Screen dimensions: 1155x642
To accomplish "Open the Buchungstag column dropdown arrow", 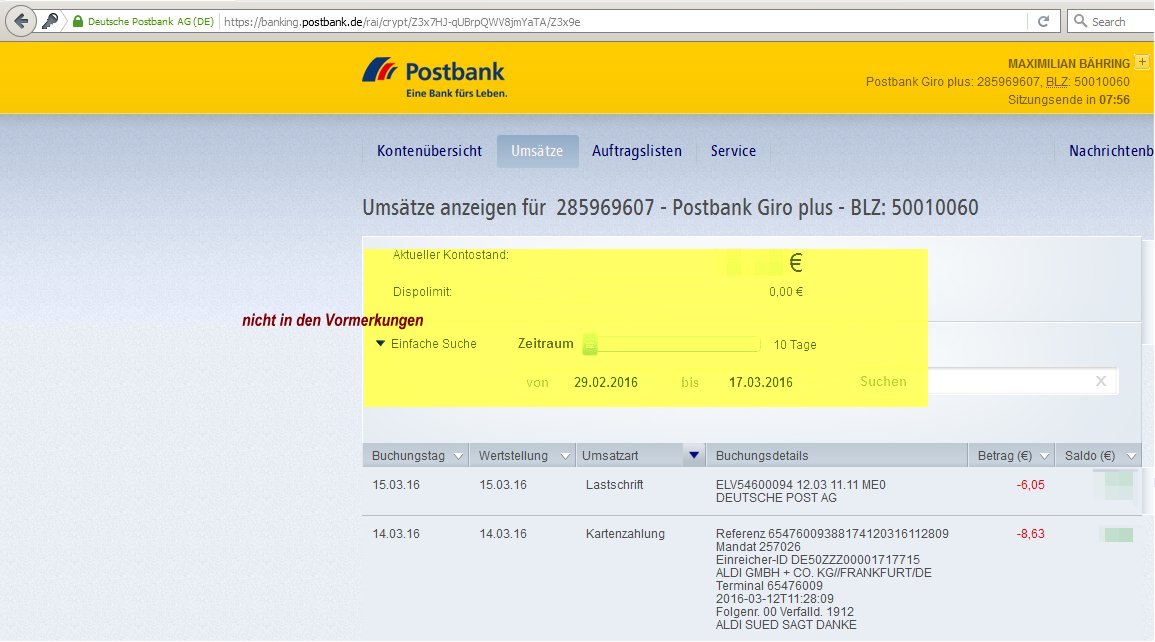I will click(x=458, y=456).
